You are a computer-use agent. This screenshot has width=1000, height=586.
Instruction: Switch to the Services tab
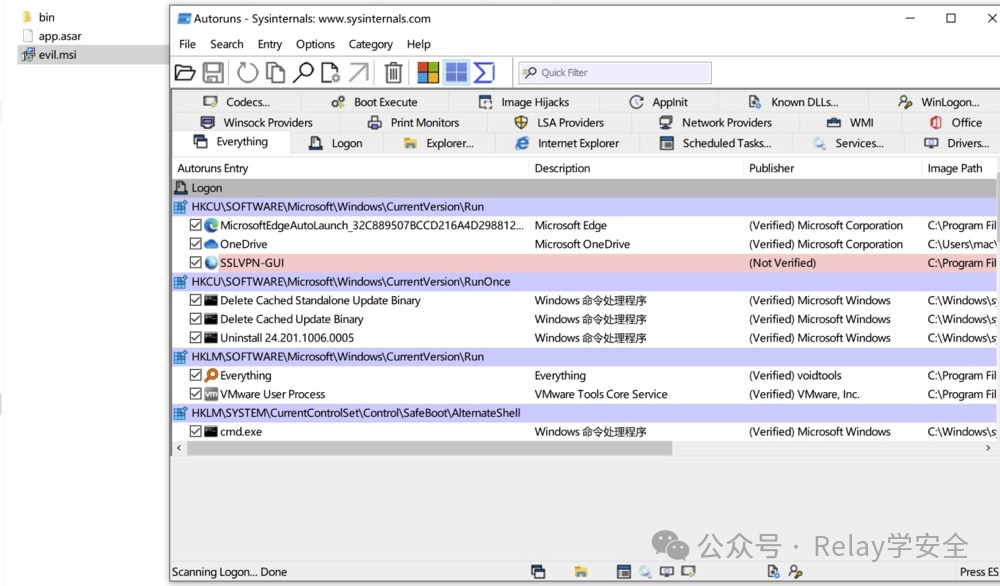[848, 143]
